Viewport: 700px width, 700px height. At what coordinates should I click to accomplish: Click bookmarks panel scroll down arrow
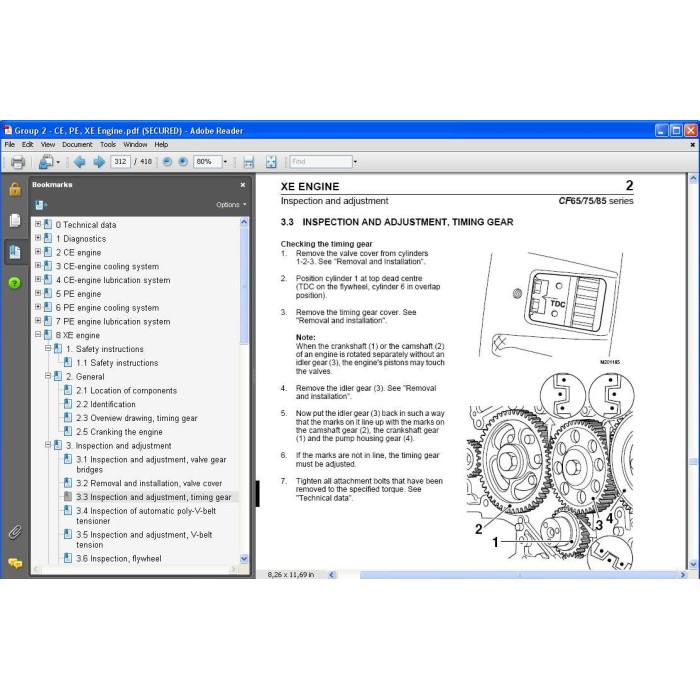point(244,558)
